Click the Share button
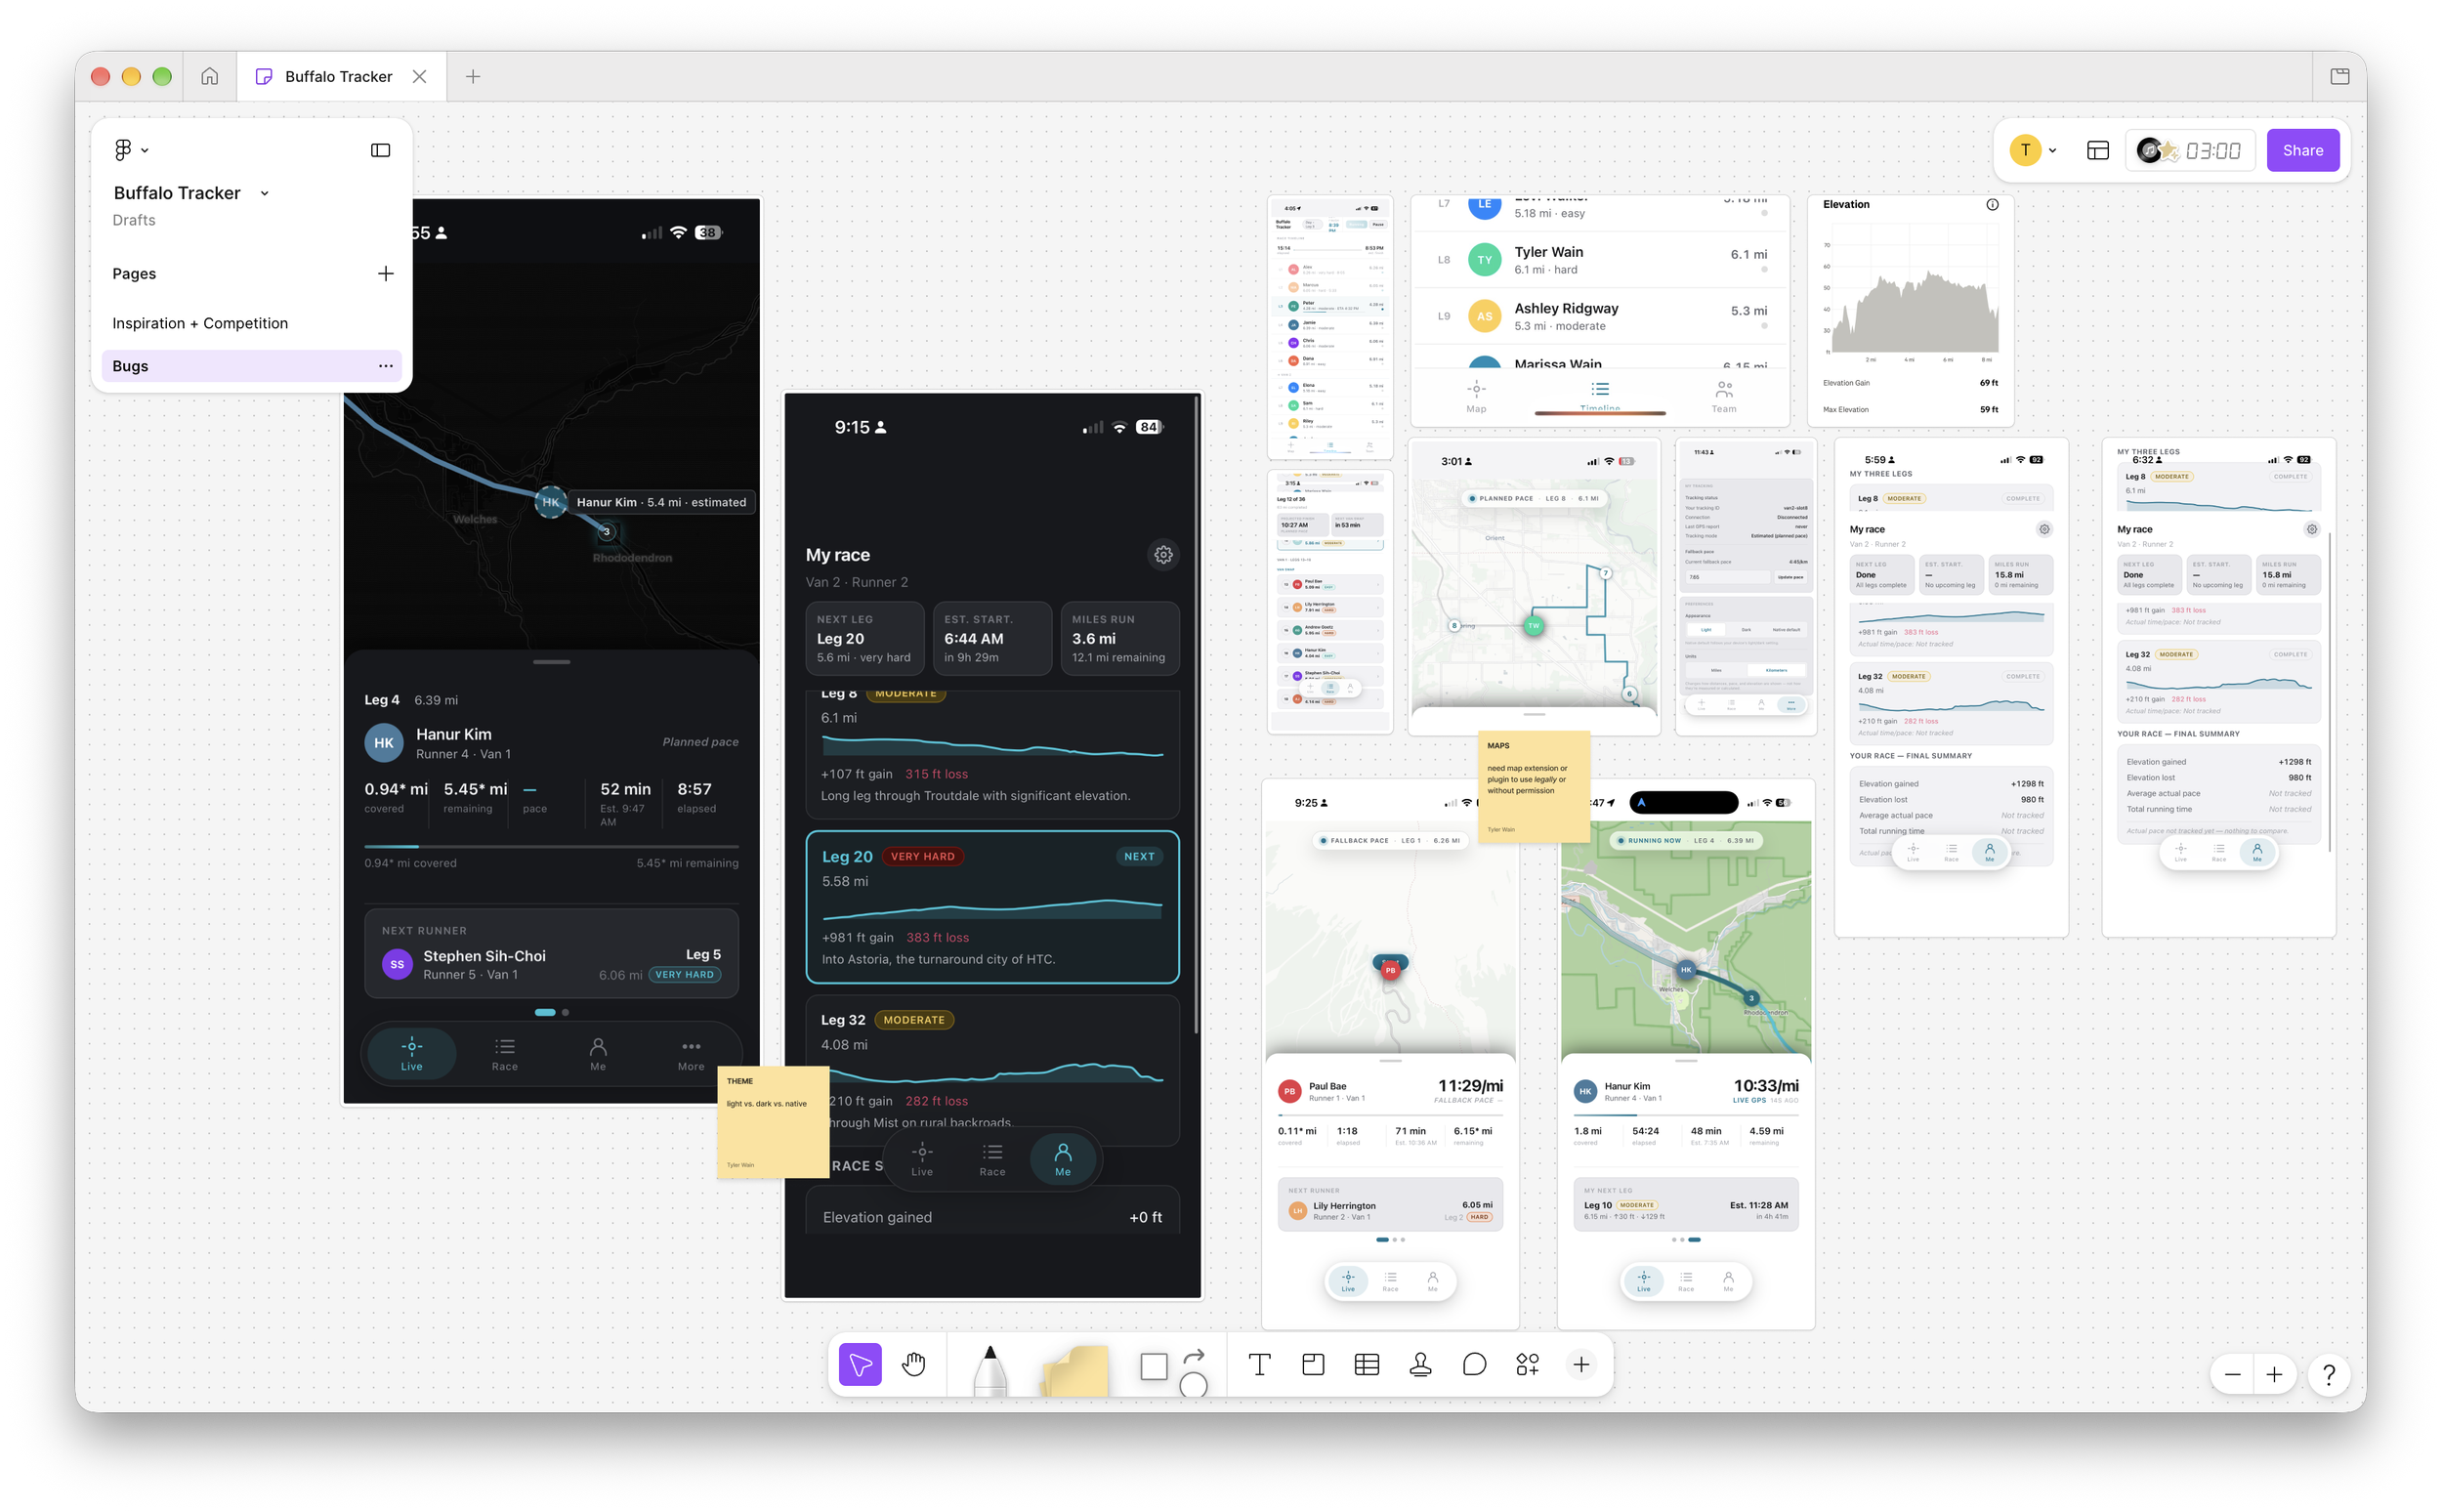 pos(2303,150)
